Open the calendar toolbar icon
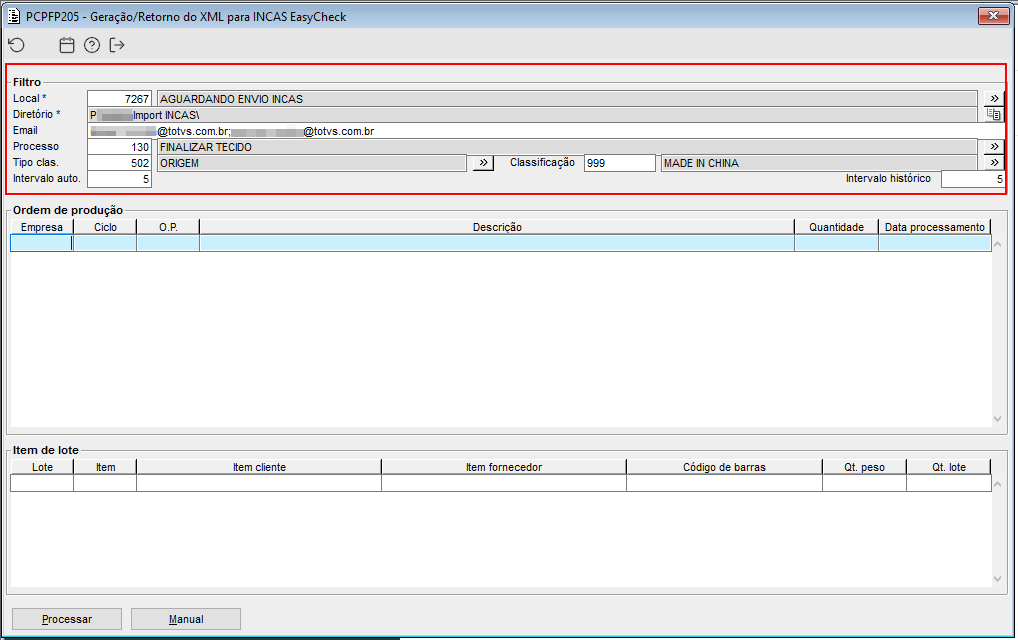The image size is (1018, 640). 66,45
